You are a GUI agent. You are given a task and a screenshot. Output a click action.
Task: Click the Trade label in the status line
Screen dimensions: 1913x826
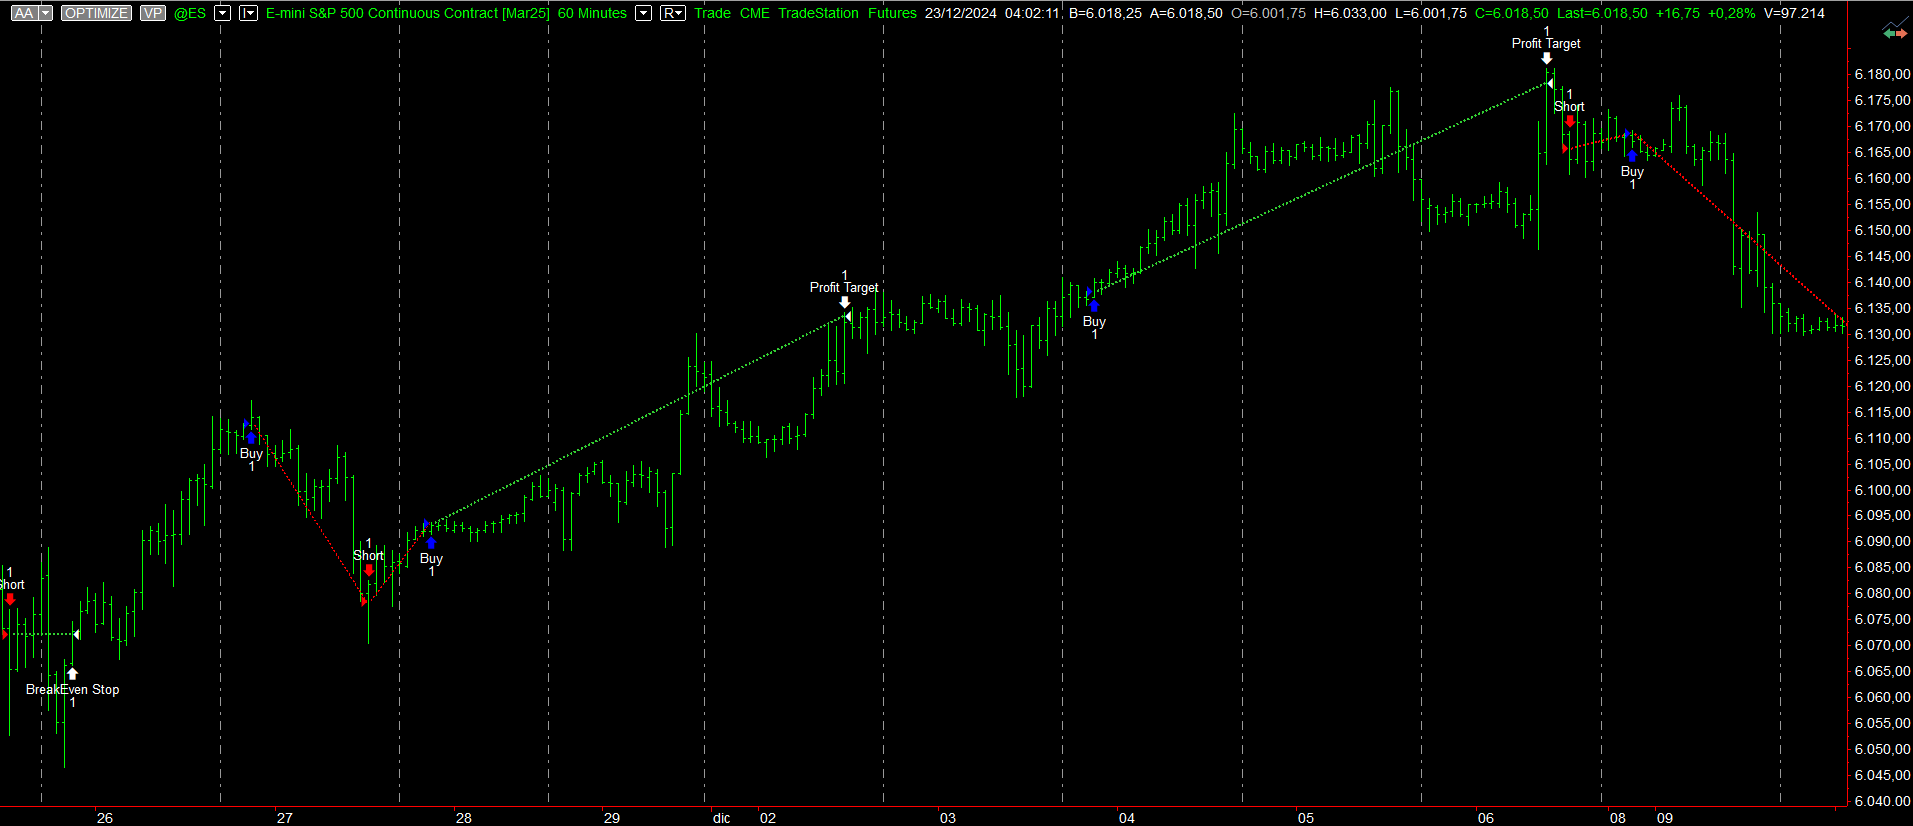[x=712, y=13]
